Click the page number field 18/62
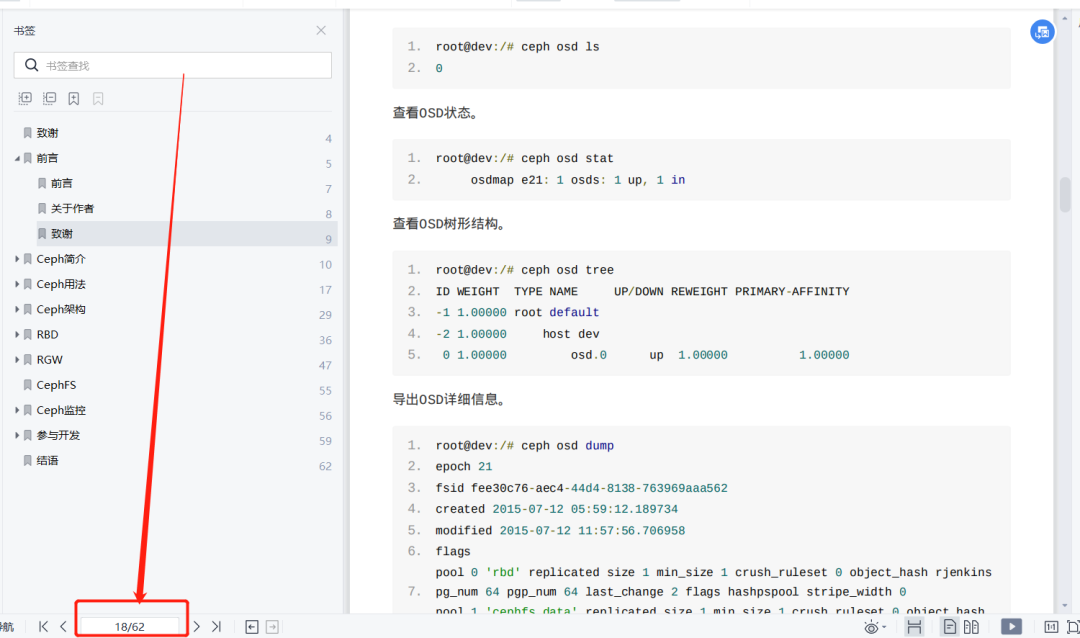Viewport: 1080px width, 638px height. (129, 626)
